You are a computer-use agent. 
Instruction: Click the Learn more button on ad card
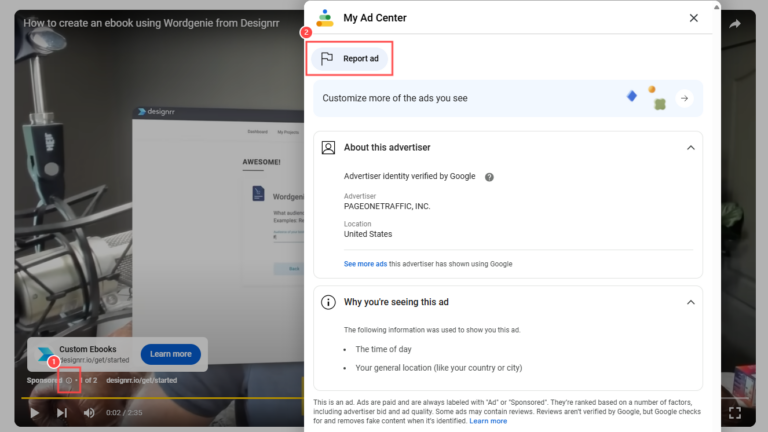[170, 354]
